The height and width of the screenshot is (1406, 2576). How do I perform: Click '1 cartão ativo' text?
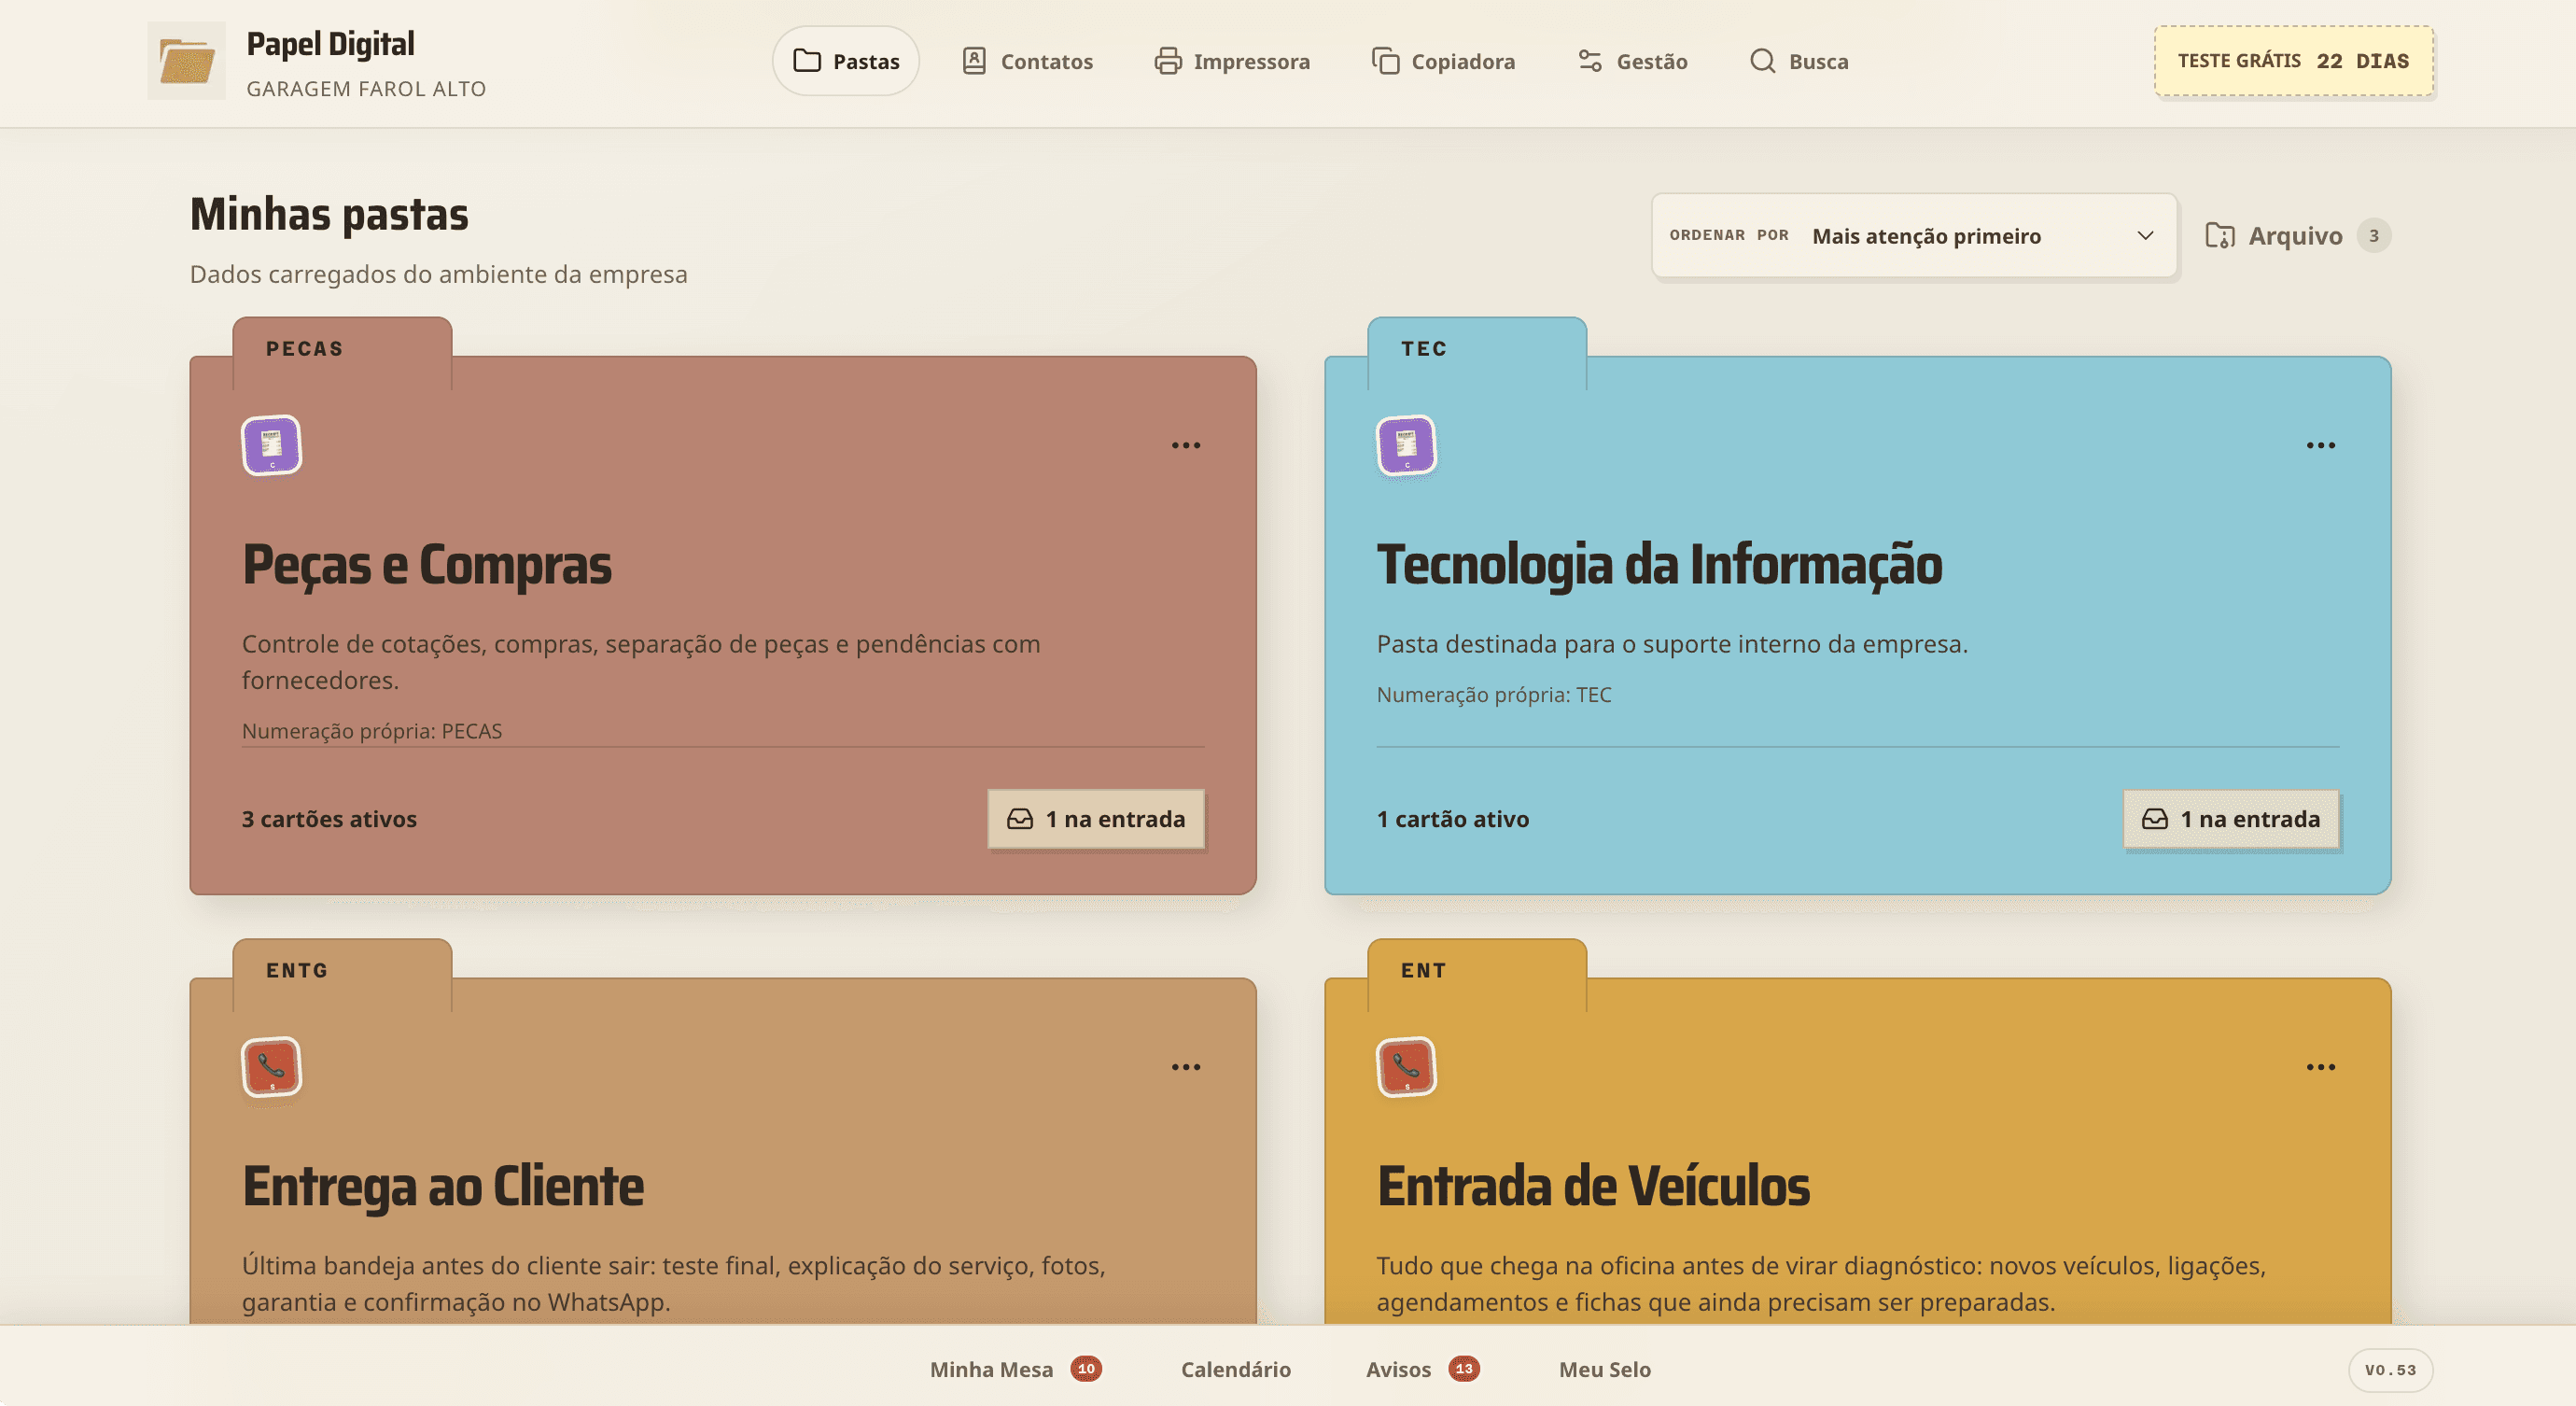coord(1453,819)
